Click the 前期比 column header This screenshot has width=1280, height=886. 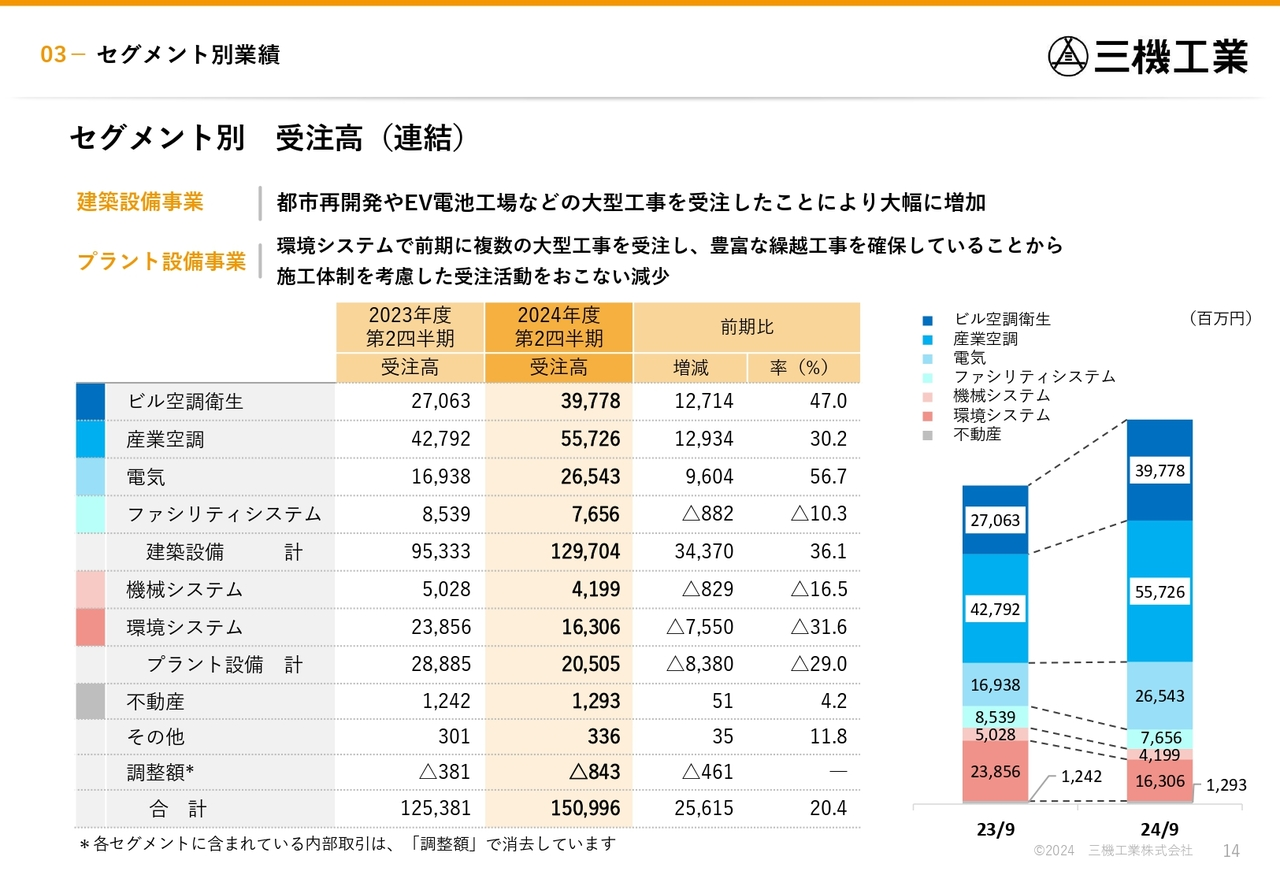tap(747, 328)
